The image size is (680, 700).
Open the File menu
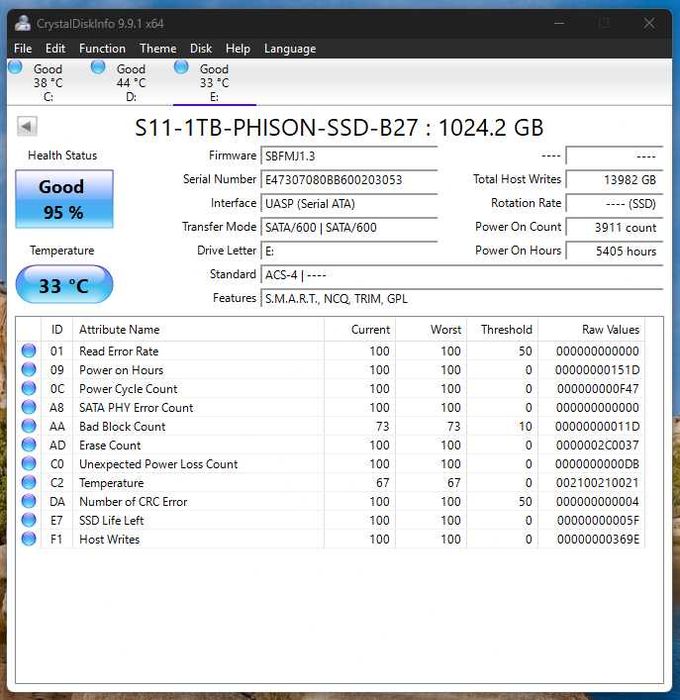pyautogui.click(x=23, y=48)
